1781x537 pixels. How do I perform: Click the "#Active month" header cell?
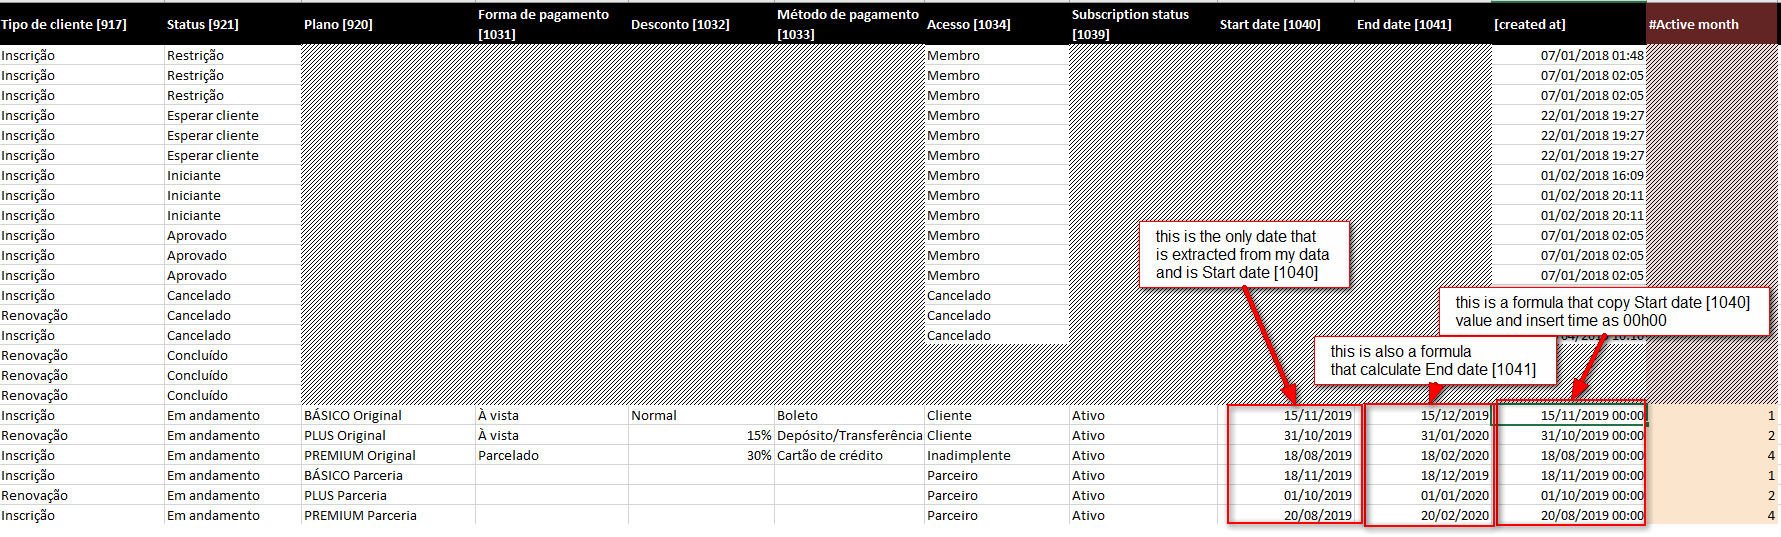1693,24
